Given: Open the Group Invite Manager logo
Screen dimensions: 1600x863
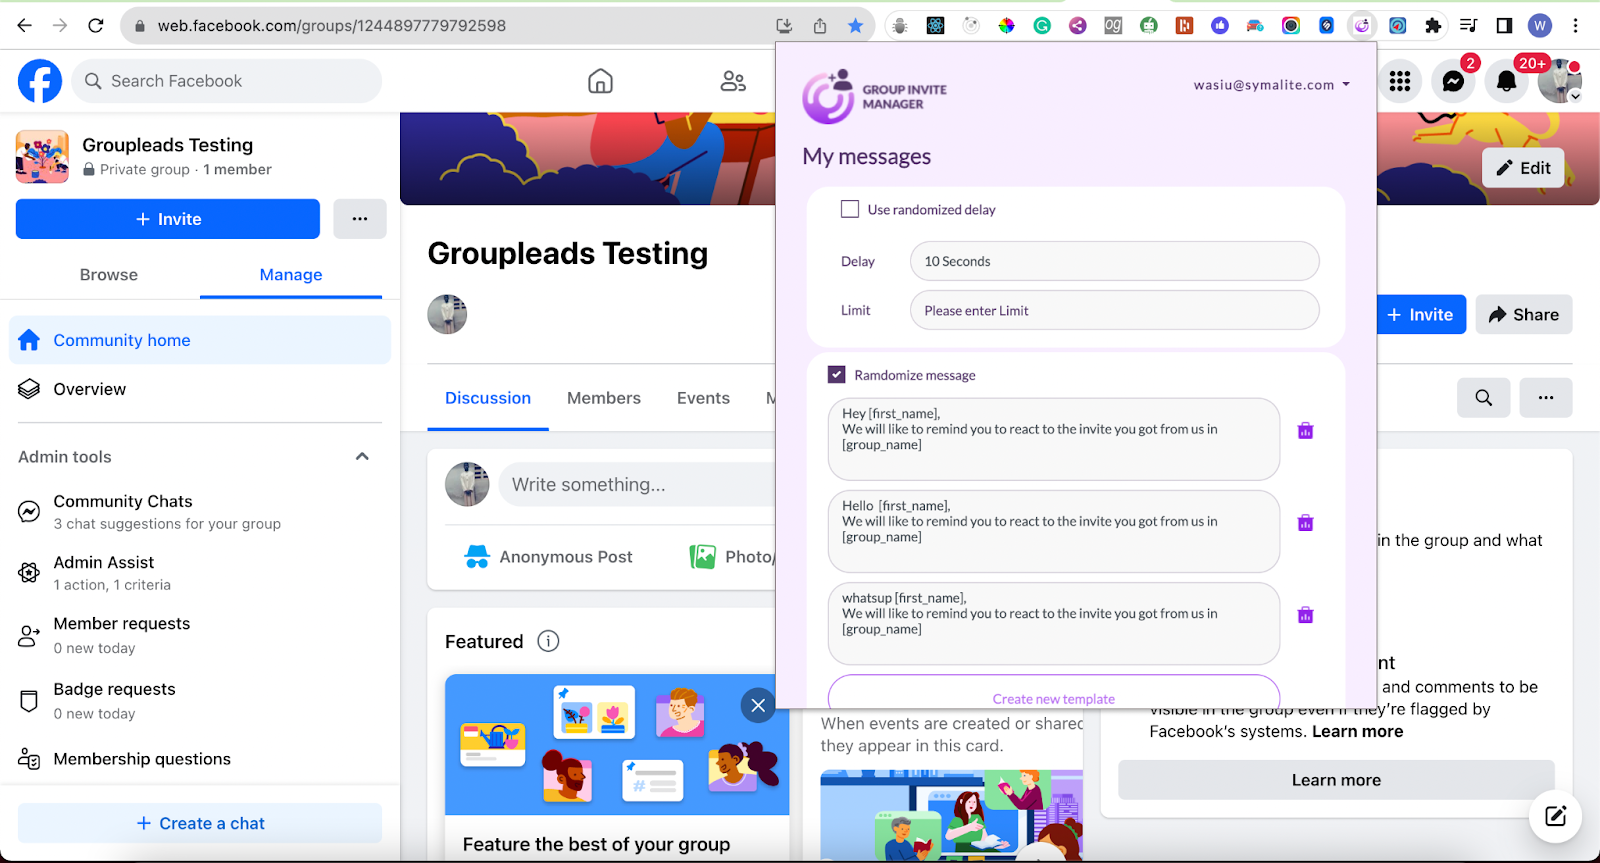Looking at the screenshot, I should point(874,97).
